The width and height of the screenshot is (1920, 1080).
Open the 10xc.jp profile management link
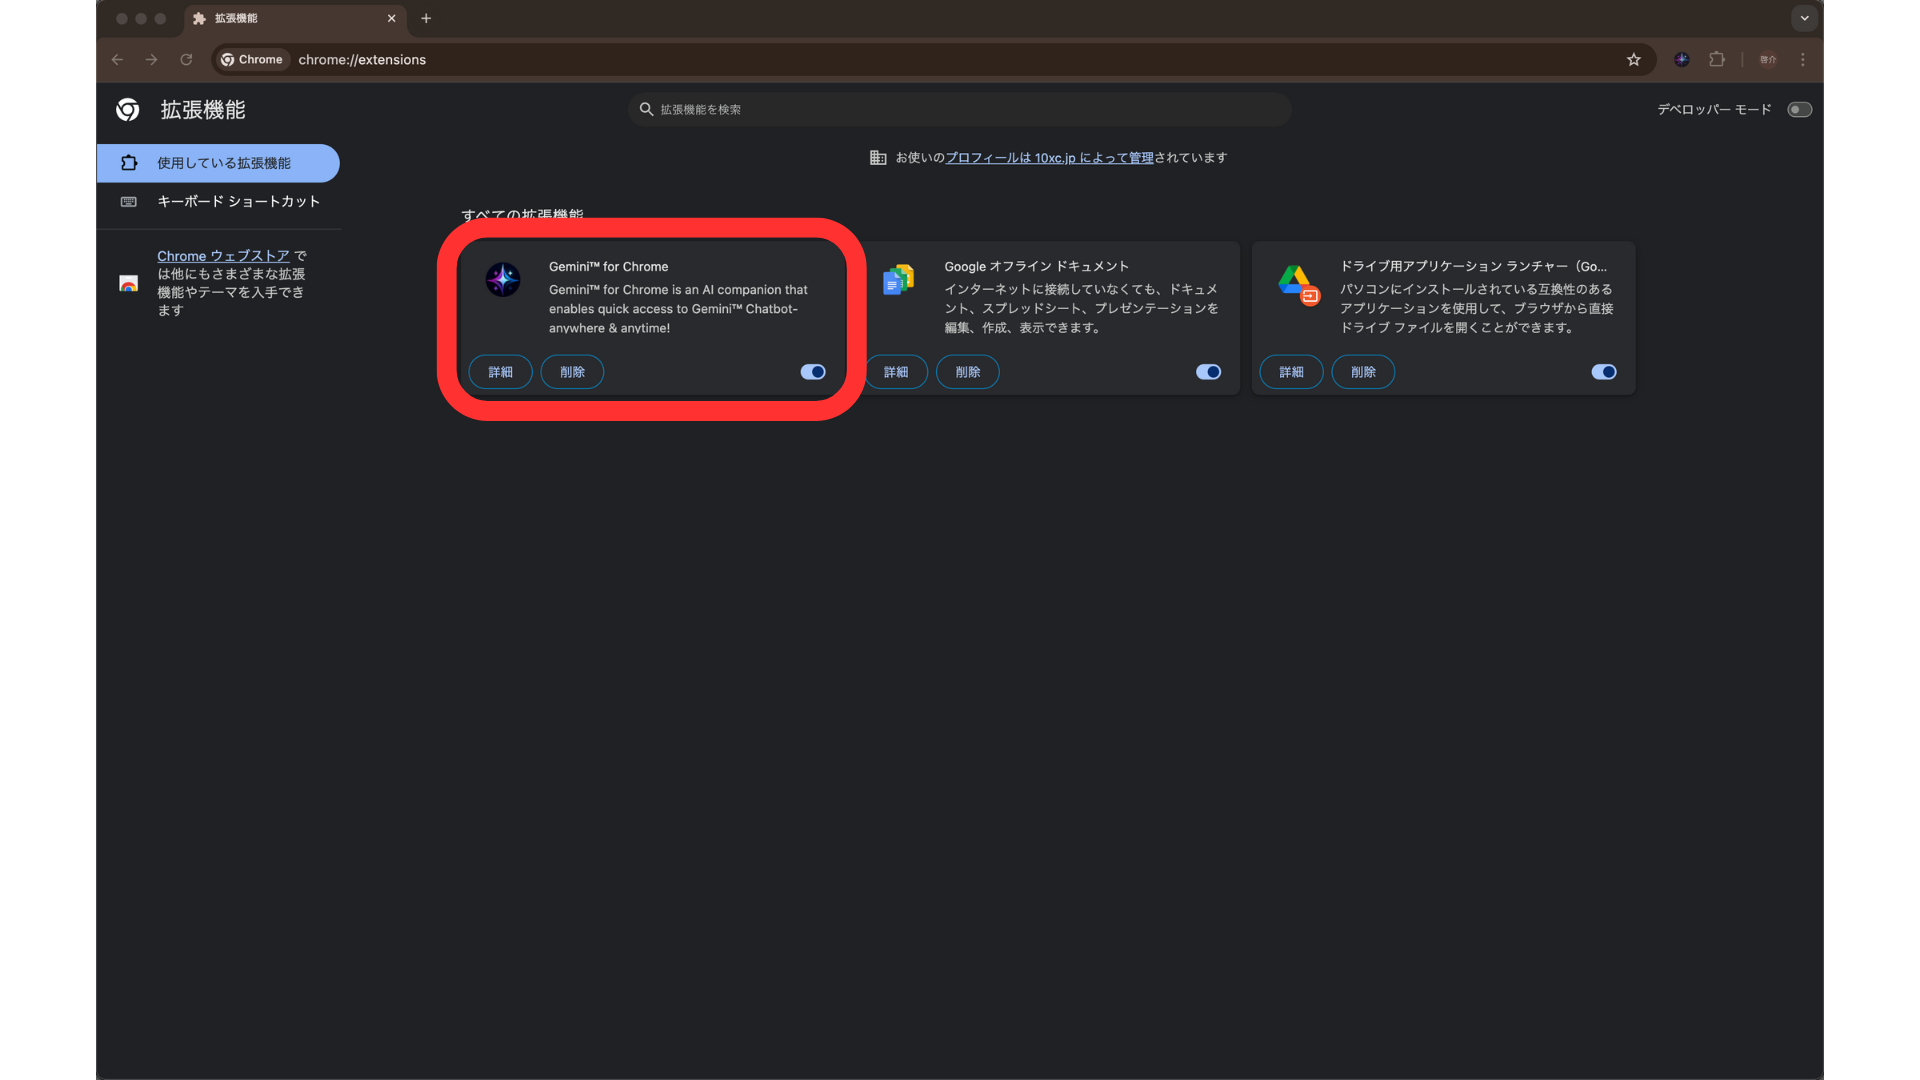[1049, 158]
